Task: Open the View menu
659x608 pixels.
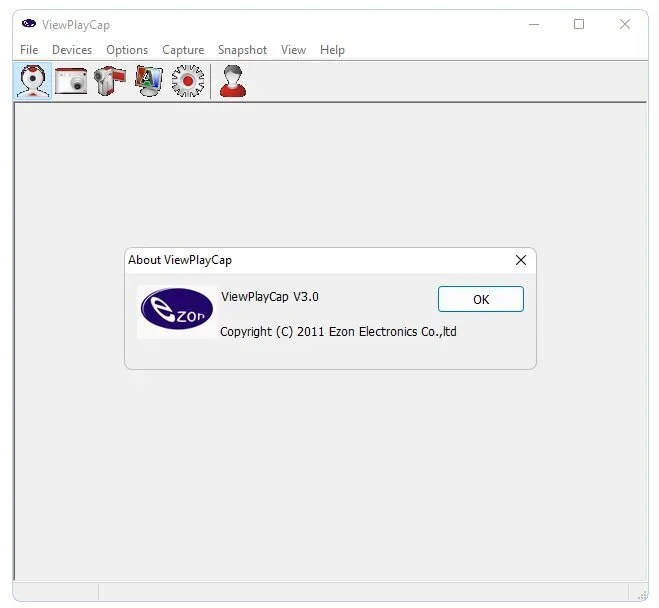Action: (293, 50)
